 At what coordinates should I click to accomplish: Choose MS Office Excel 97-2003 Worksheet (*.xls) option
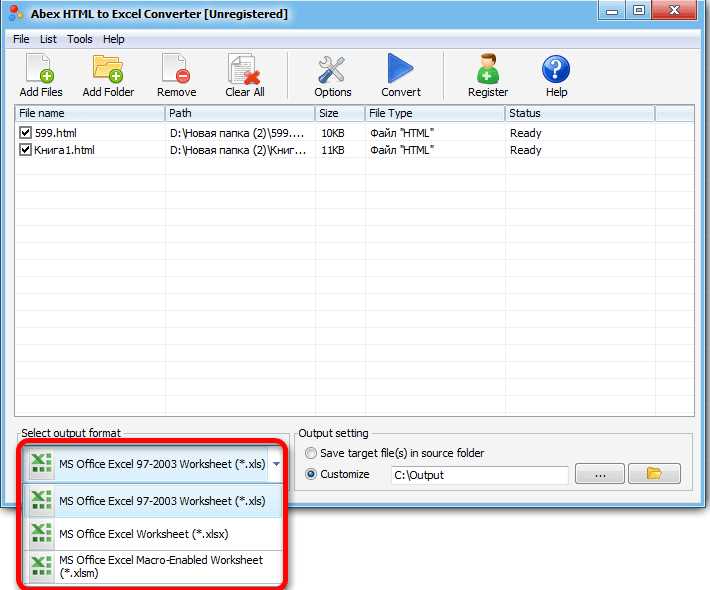pyautogui.click(x=154, y=501)
